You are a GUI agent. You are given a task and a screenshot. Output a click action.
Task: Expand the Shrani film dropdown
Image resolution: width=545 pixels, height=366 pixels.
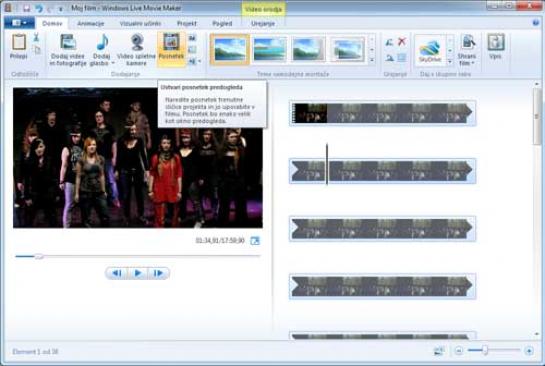473,63
